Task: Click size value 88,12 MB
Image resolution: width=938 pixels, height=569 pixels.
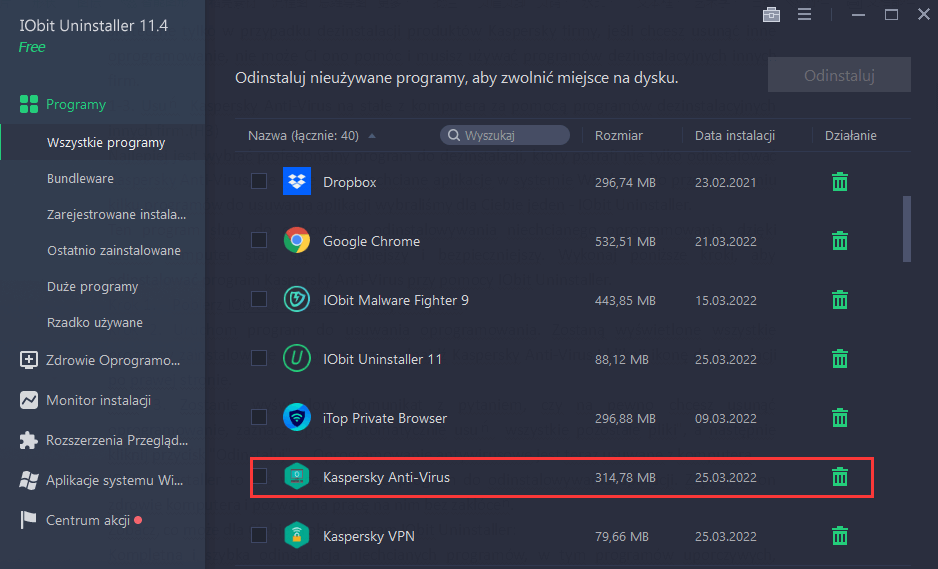Action: pos(622,360)
